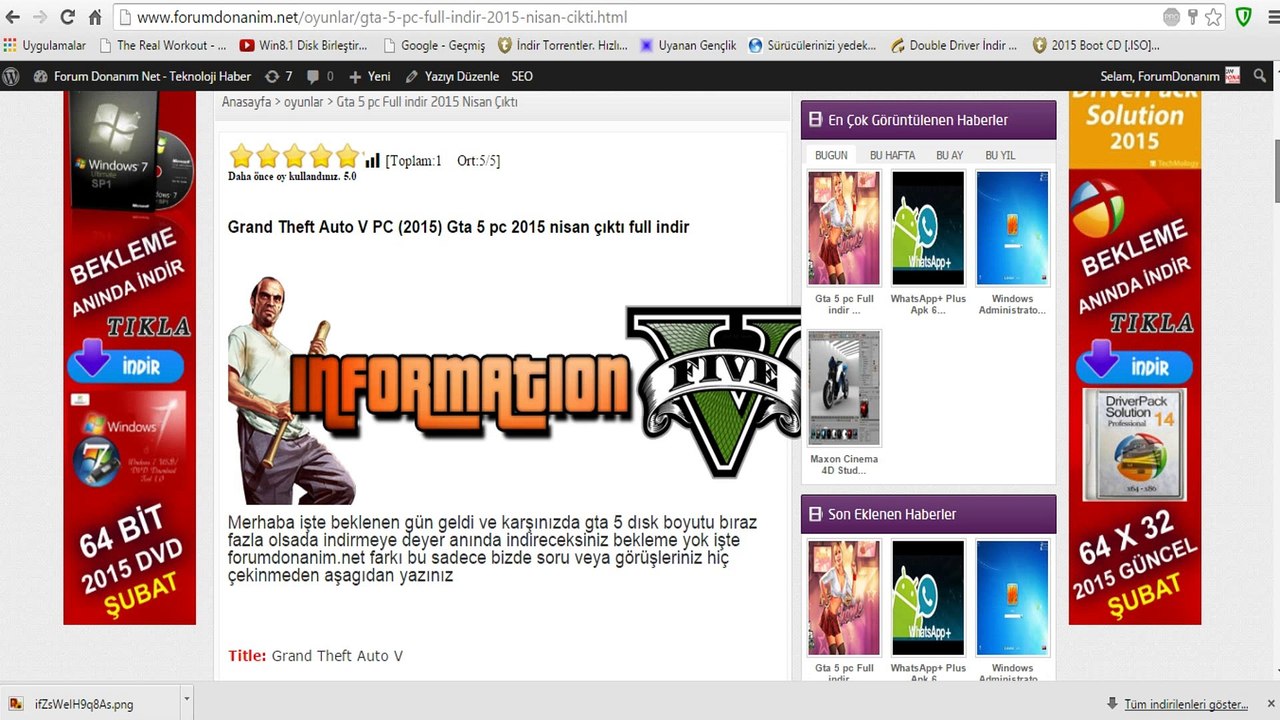This screenshot has width=1280, height=720.
Task: Click the browser forward arrow
Action: 40,17
